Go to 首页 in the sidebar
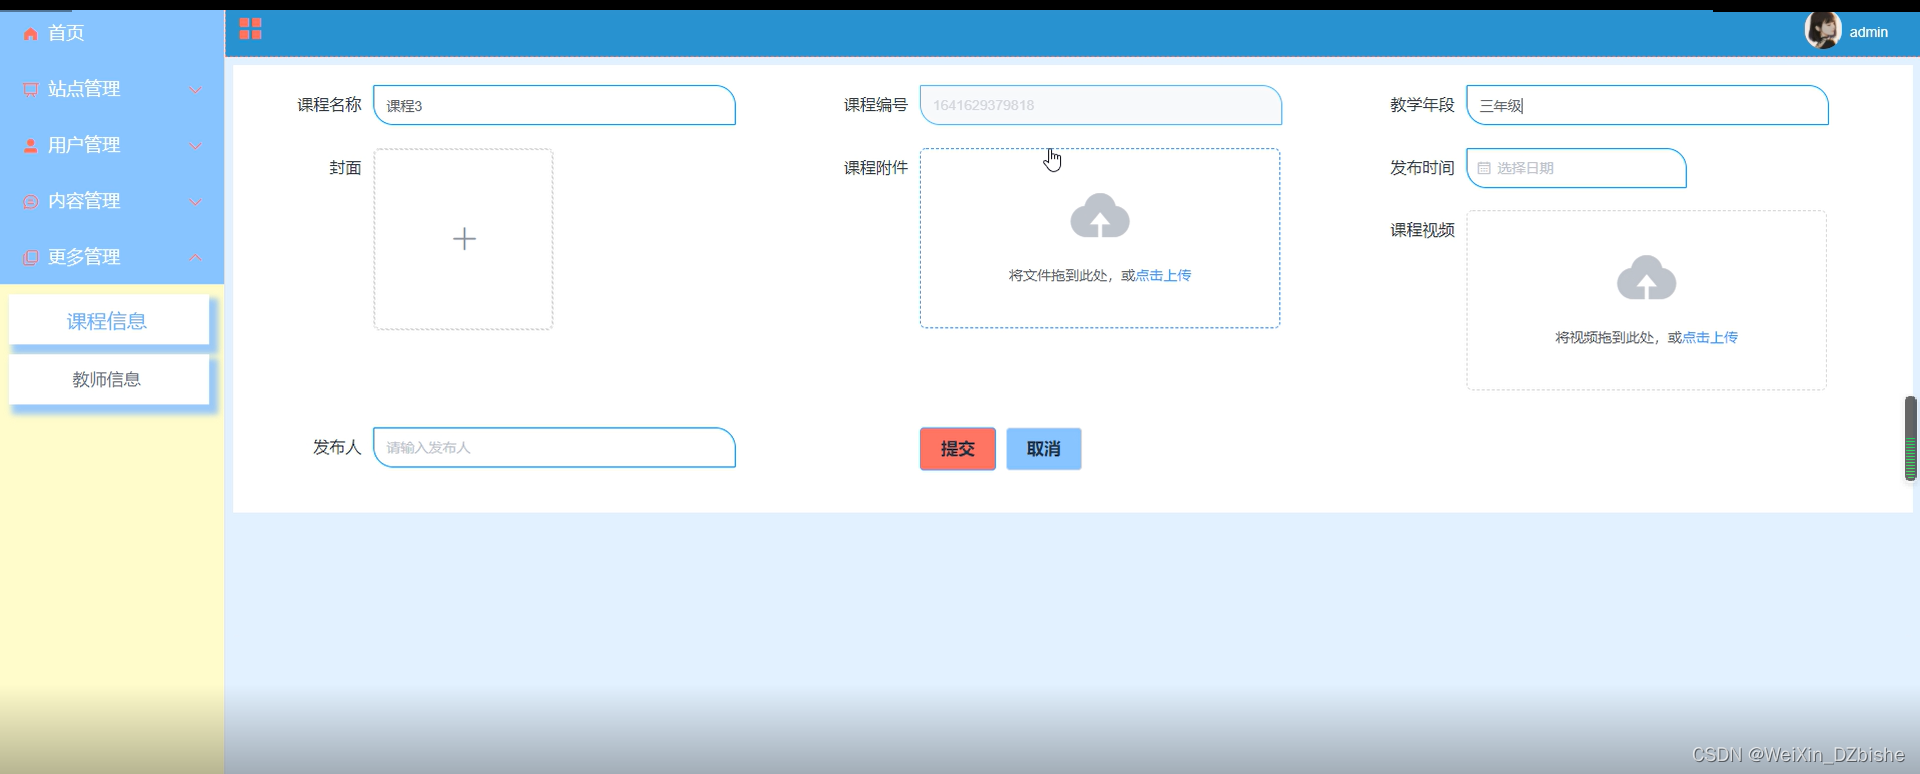The height and width of the screenshot is (774, 1920). (112, 33)
